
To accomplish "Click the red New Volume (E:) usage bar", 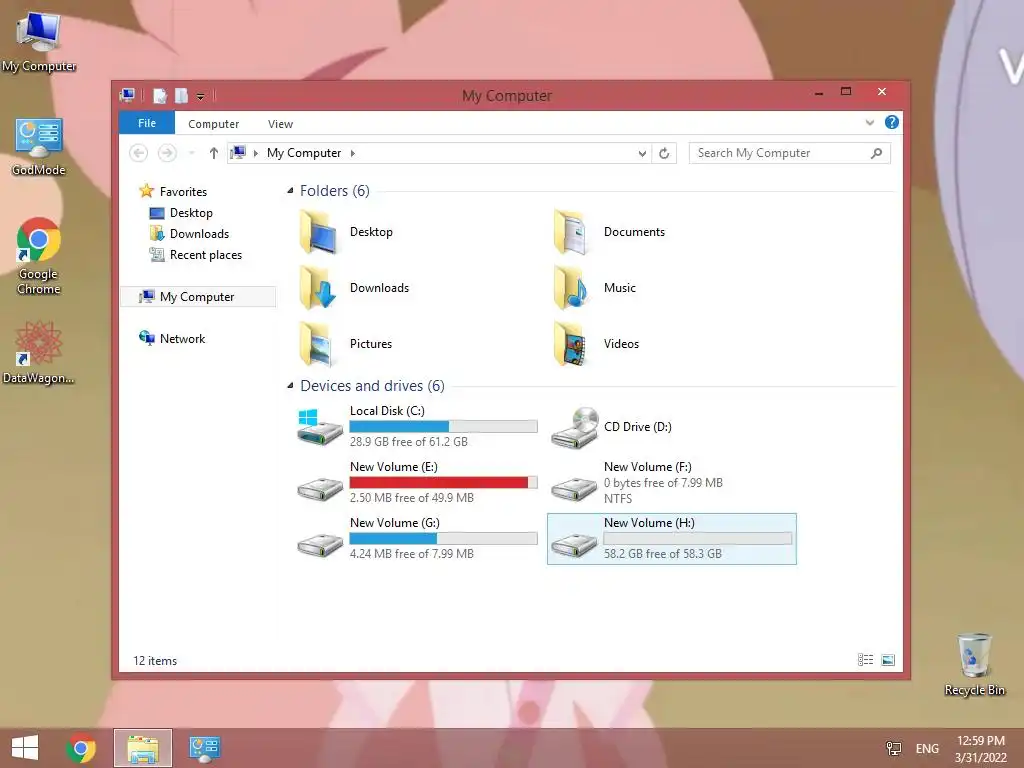I will (x=443, y=483).
